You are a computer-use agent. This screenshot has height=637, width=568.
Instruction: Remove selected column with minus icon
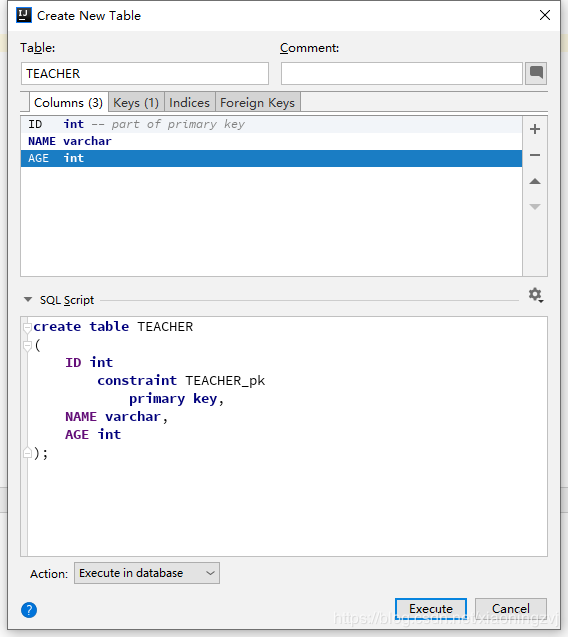point(535,155)
